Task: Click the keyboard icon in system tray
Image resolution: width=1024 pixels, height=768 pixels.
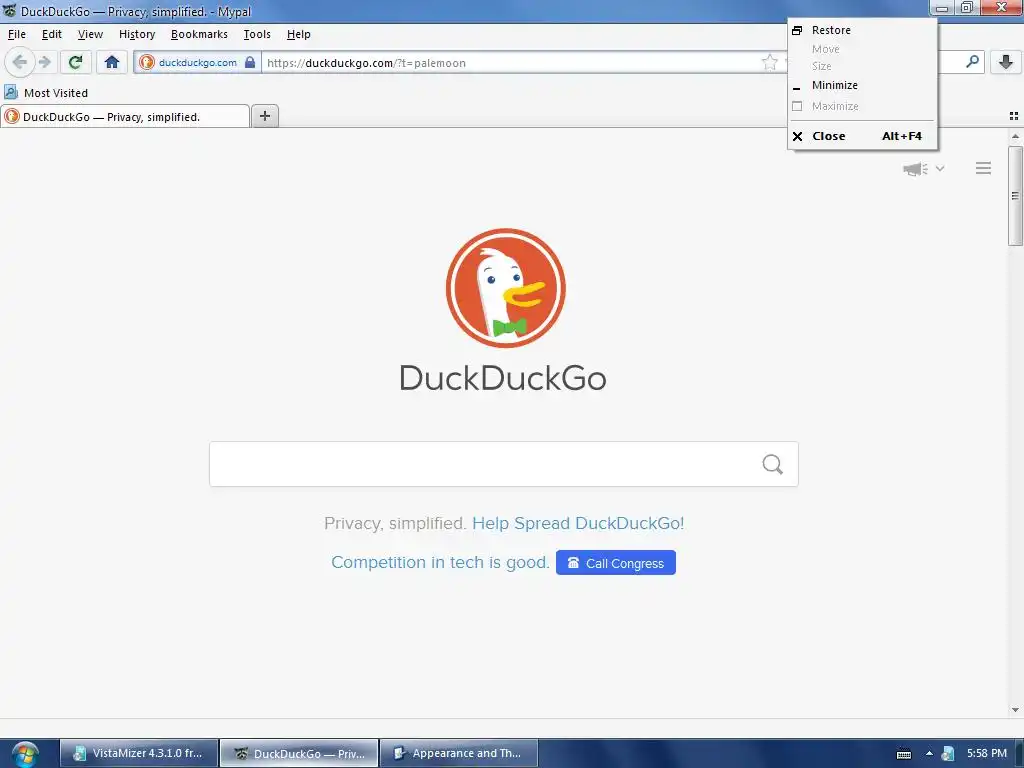Action: (x=904, y=754)
